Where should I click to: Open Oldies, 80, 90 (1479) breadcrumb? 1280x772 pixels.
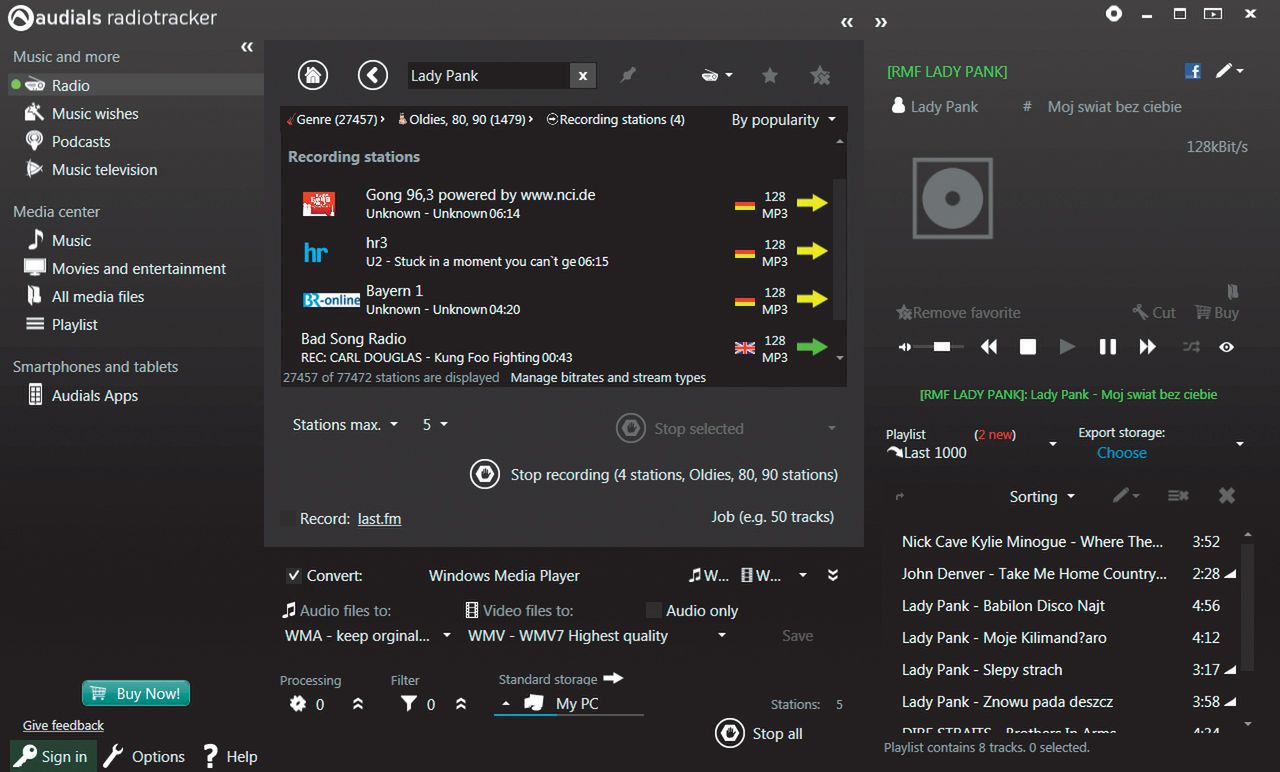(466, 119)
